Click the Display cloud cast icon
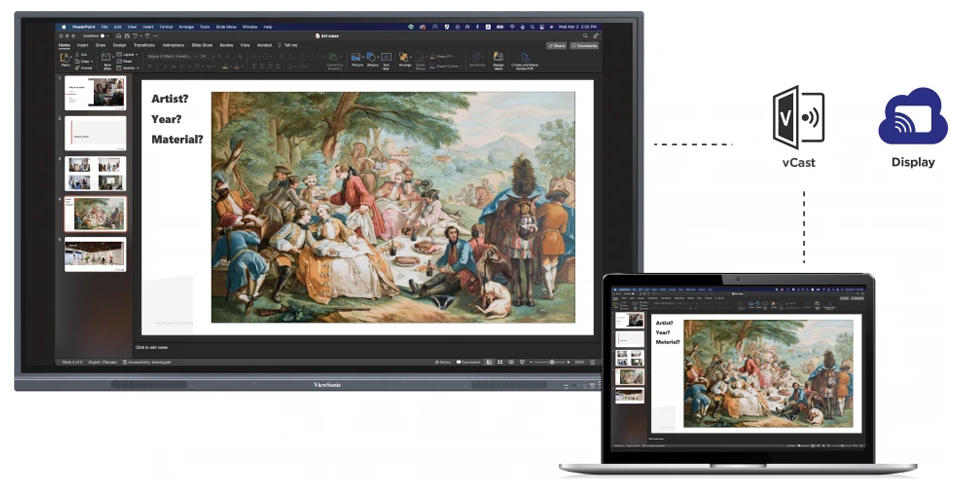The image size is (960, 492). coord(912,116)
